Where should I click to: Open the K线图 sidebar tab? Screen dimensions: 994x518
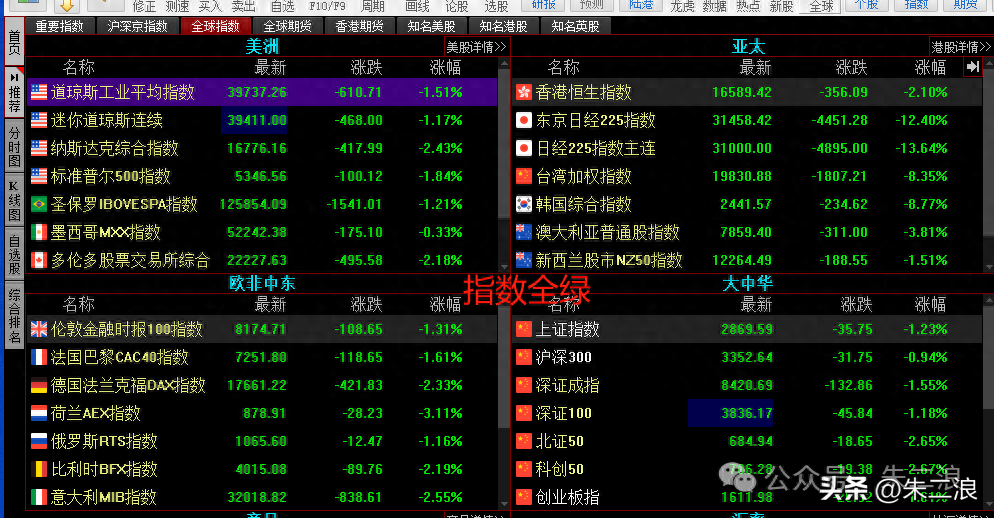14,202
